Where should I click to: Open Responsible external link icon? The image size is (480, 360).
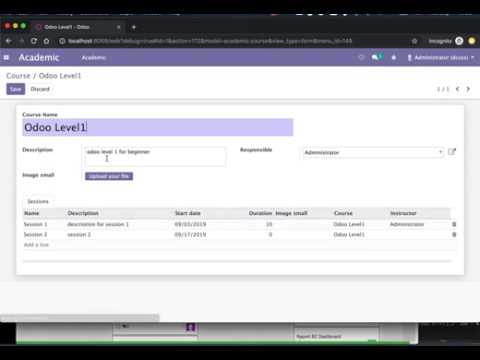pyautogui.click(x=452, y=152)
